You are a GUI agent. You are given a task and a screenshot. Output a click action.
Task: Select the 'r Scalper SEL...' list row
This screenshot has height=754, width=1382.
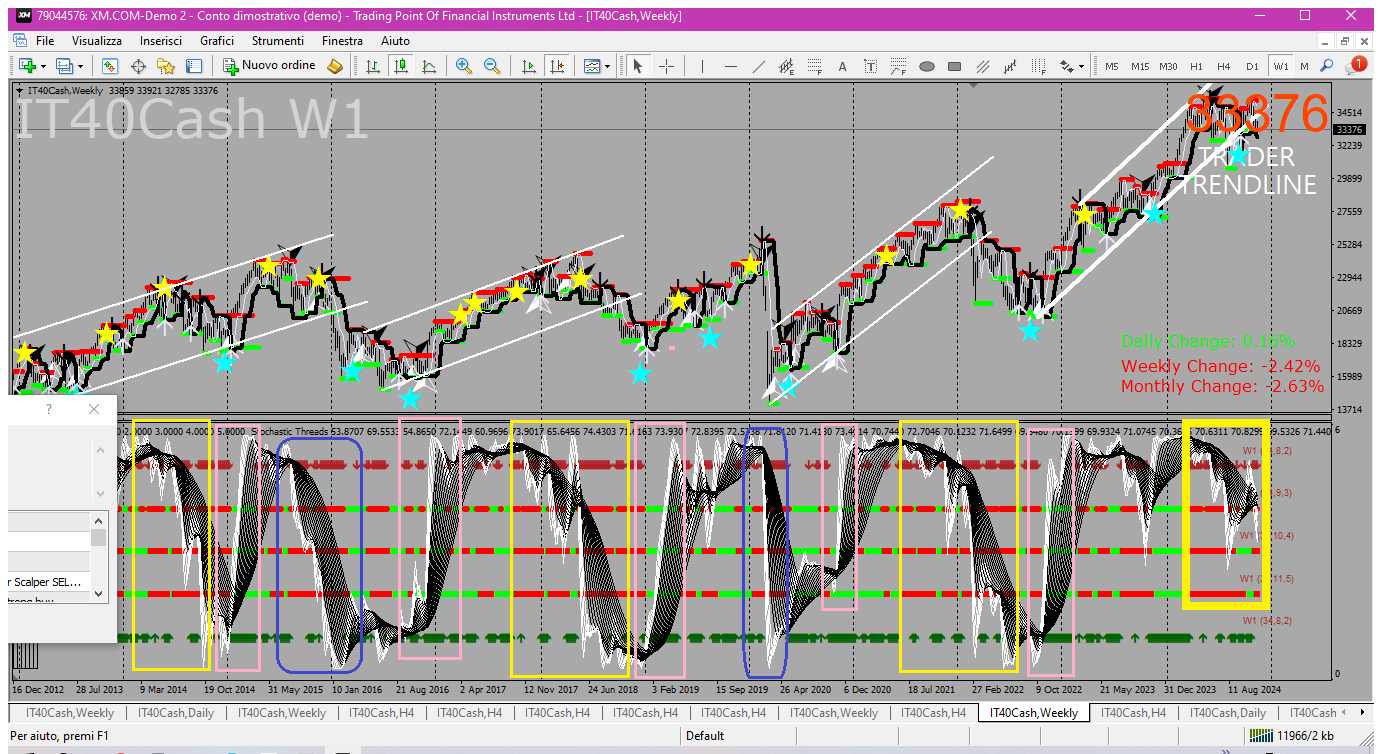tap(49, 581)
